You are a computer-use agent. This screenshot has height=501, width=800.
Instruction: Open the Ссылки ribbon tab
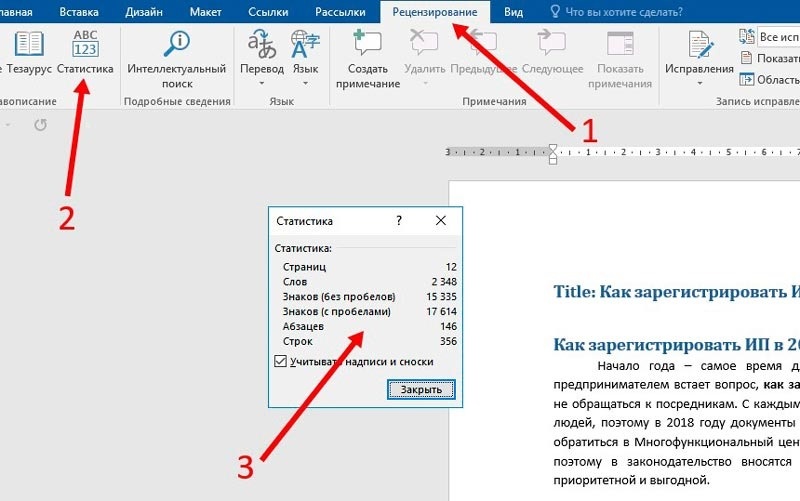pos(268,12)
